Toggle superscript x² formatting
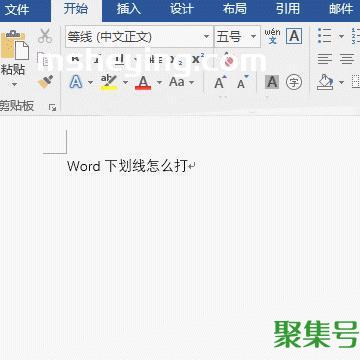This screenshot has height=360, width=360. tap(198, 59)
